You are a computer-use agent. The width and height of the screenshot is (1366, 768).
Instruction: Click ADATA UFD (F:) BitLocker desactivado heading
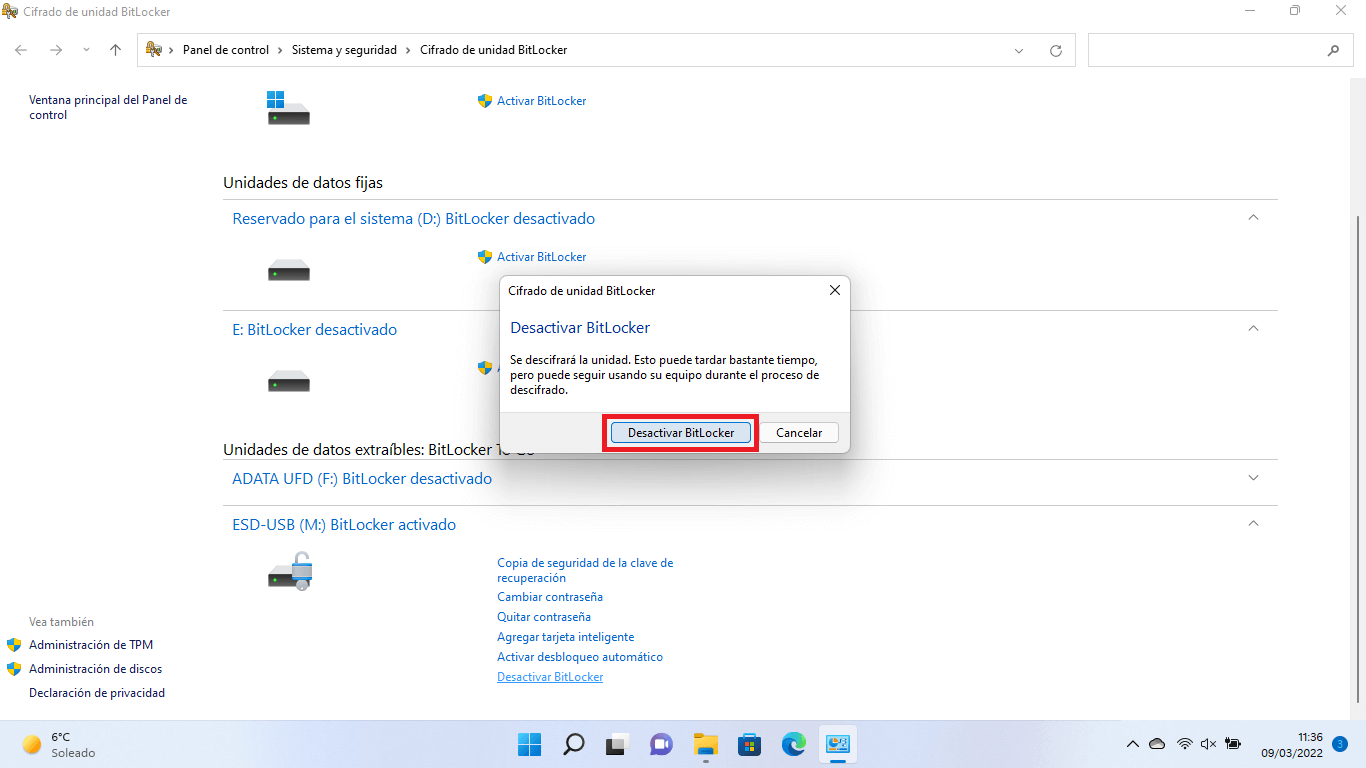[362, 478]
